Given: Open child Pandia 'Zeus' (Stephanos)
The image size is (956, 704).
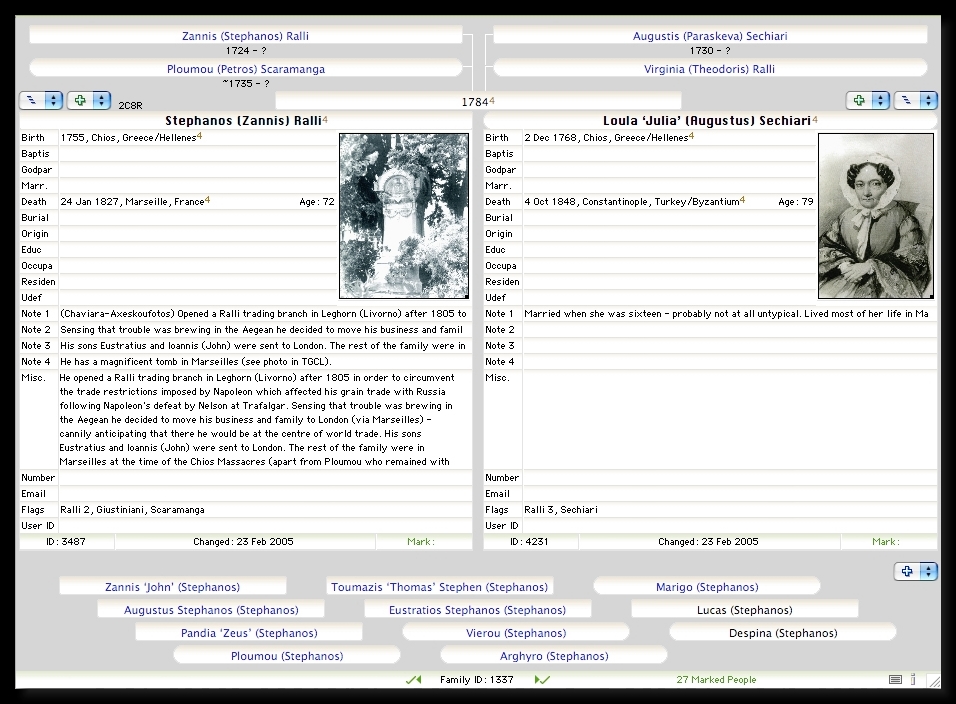Looking at the screenshot, I should [x=249, y=633].
